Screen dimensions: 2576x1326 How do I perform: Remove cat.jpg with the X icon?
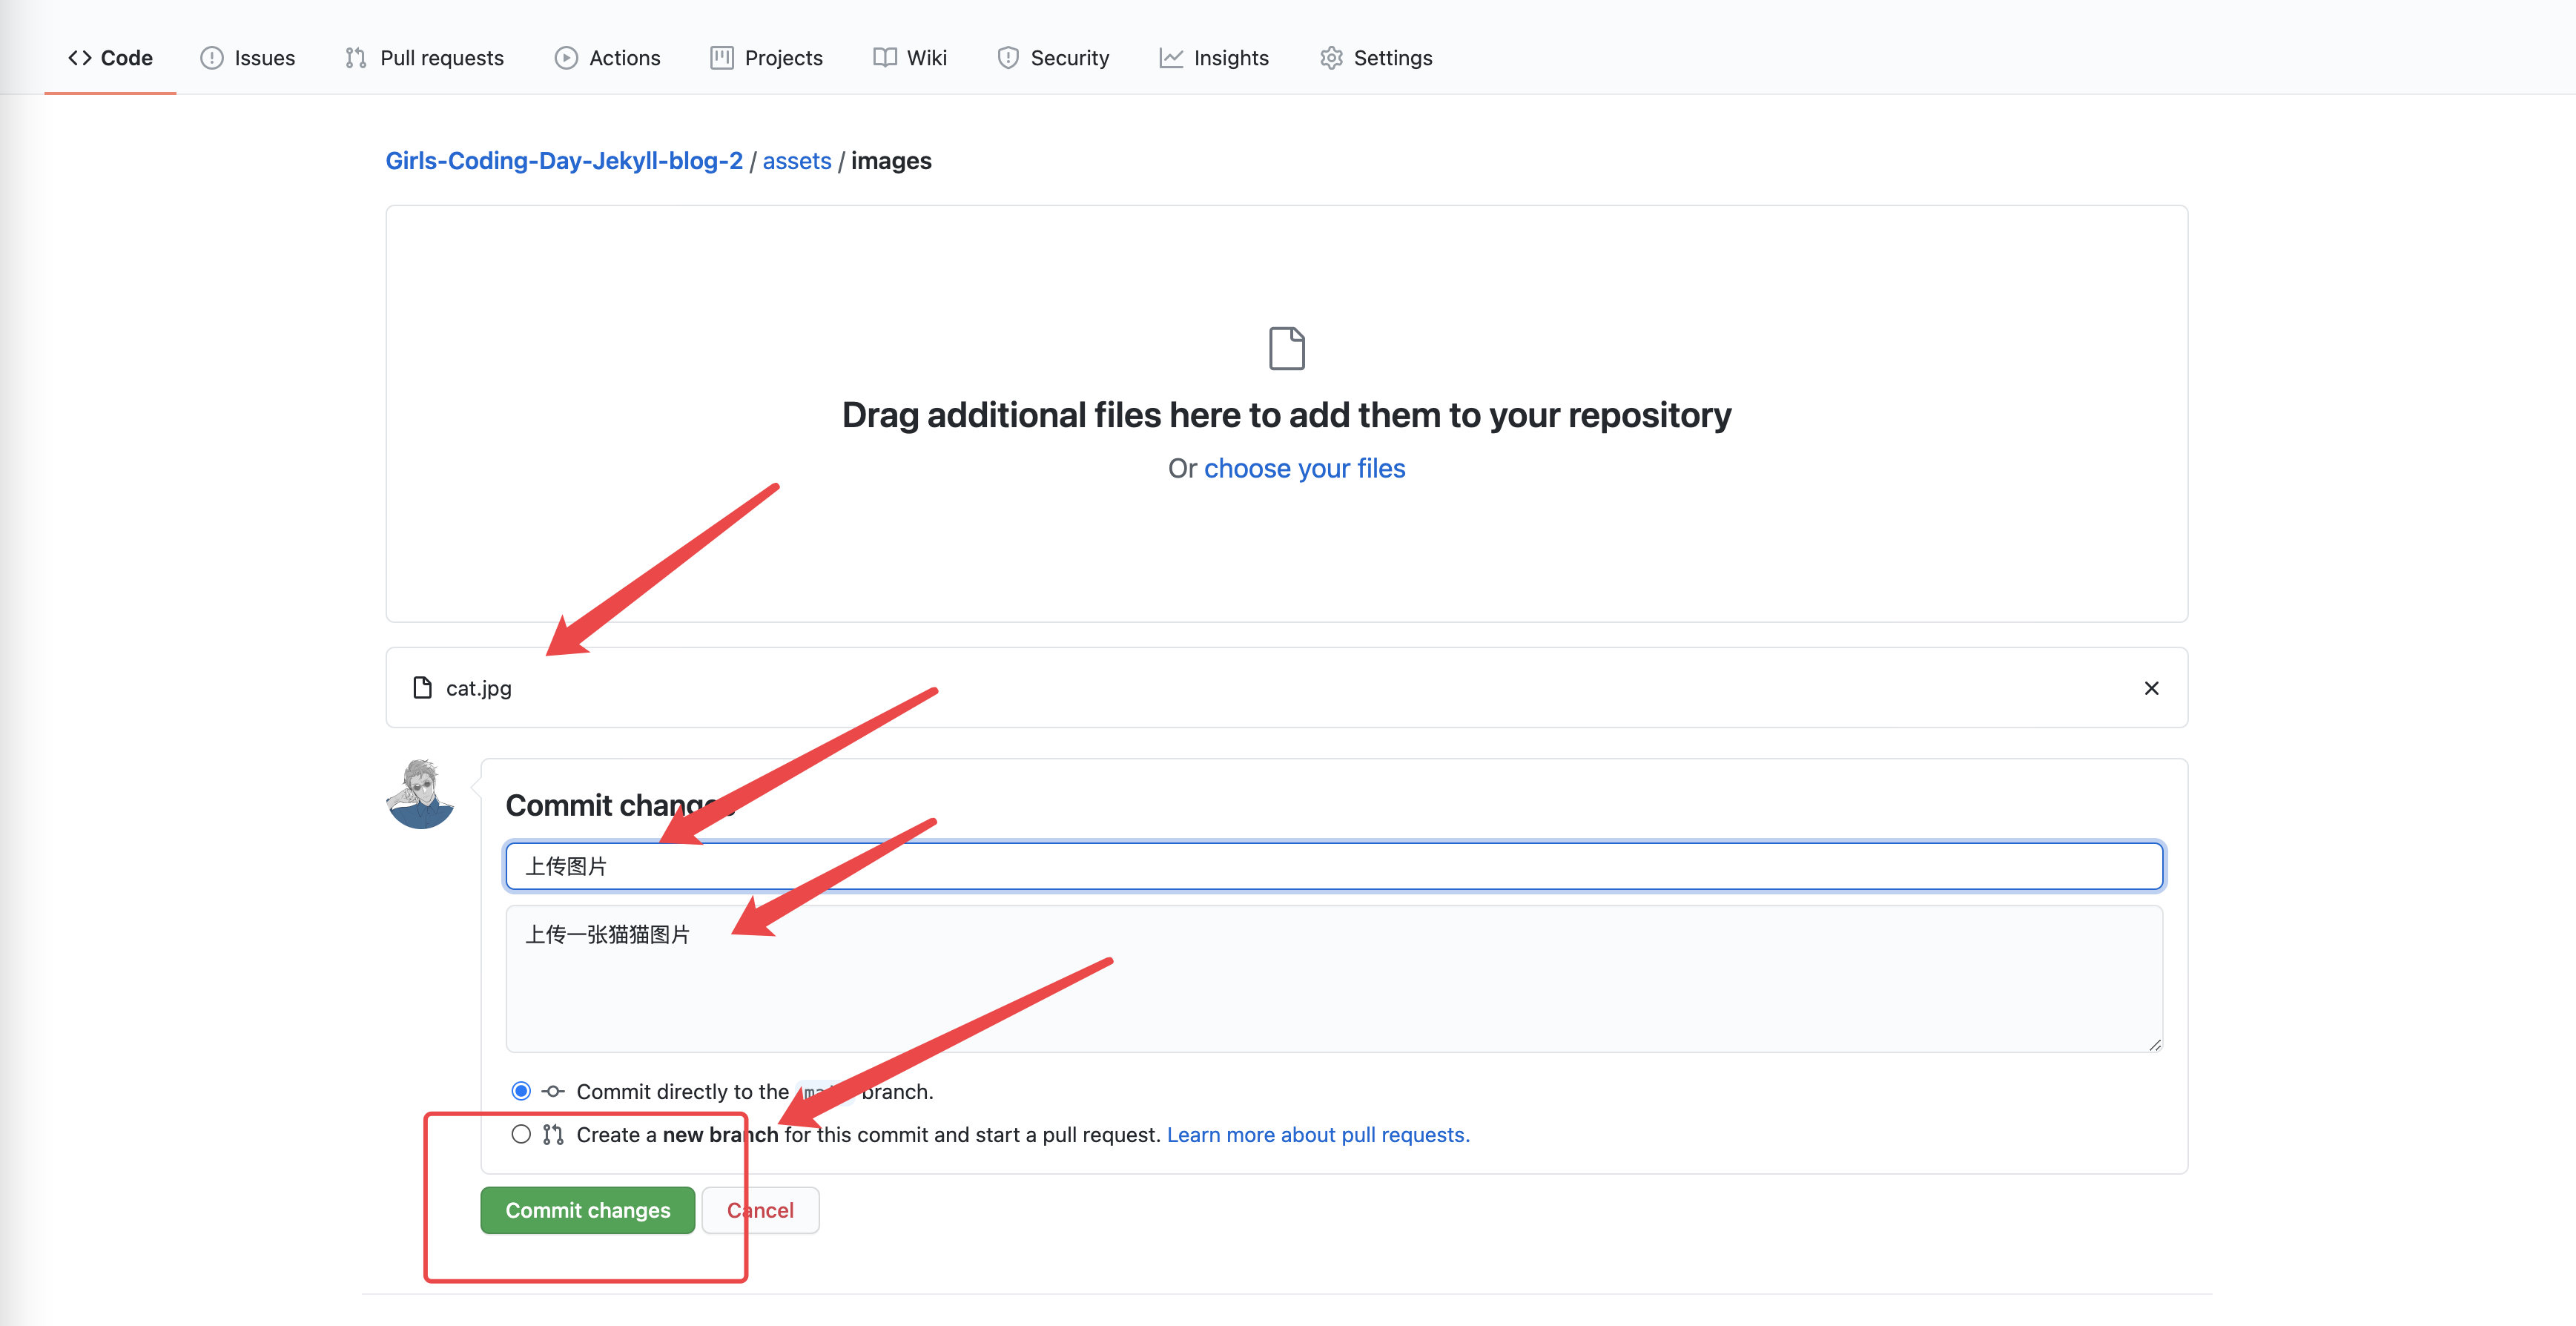(2151, 688)
